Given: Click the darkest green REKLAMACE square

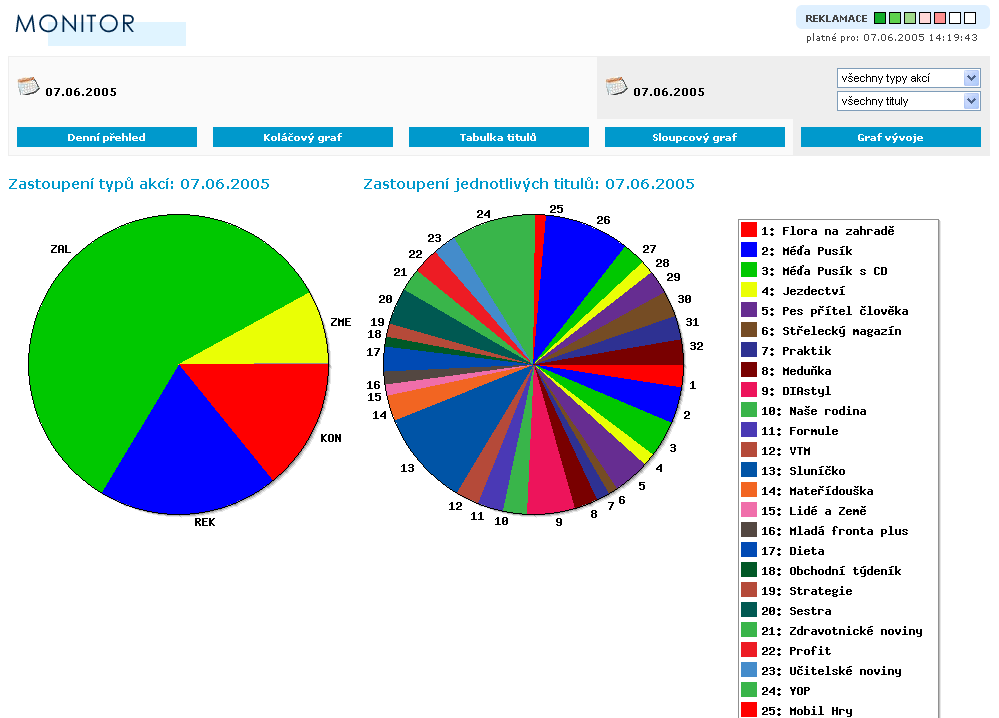Looking at the screenshot, I should pyautogui.click(x=880, y=18).
